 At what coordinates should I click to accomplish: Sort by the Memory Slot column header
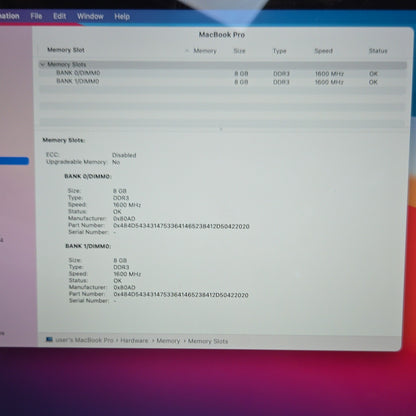click(x=66, y=50)
